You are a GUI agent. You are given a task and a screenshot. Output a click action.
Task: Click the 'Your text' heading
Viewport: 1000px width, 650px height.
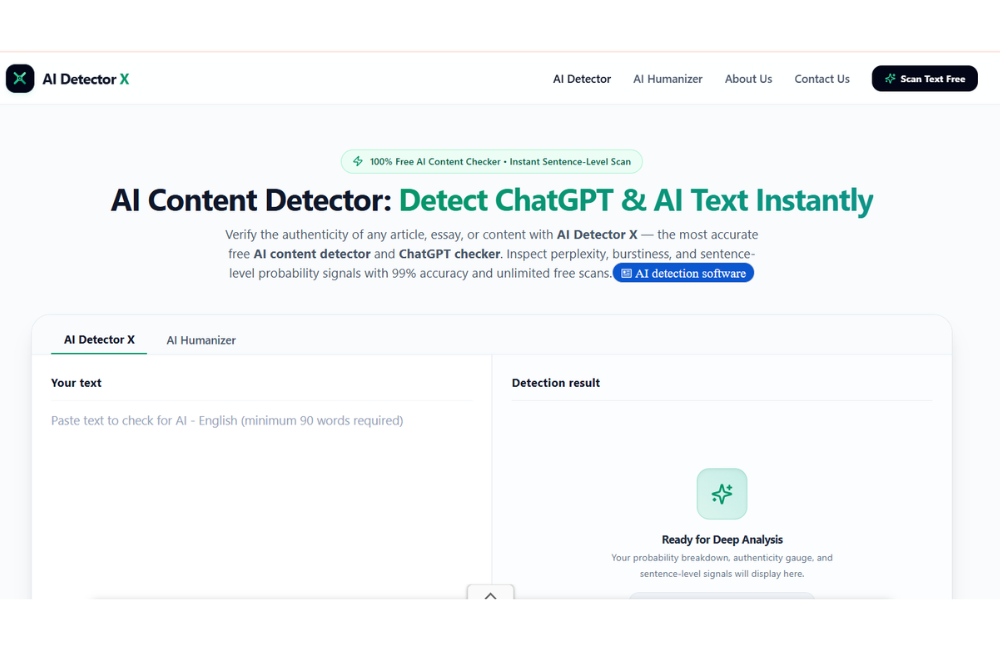pos(76,383)
